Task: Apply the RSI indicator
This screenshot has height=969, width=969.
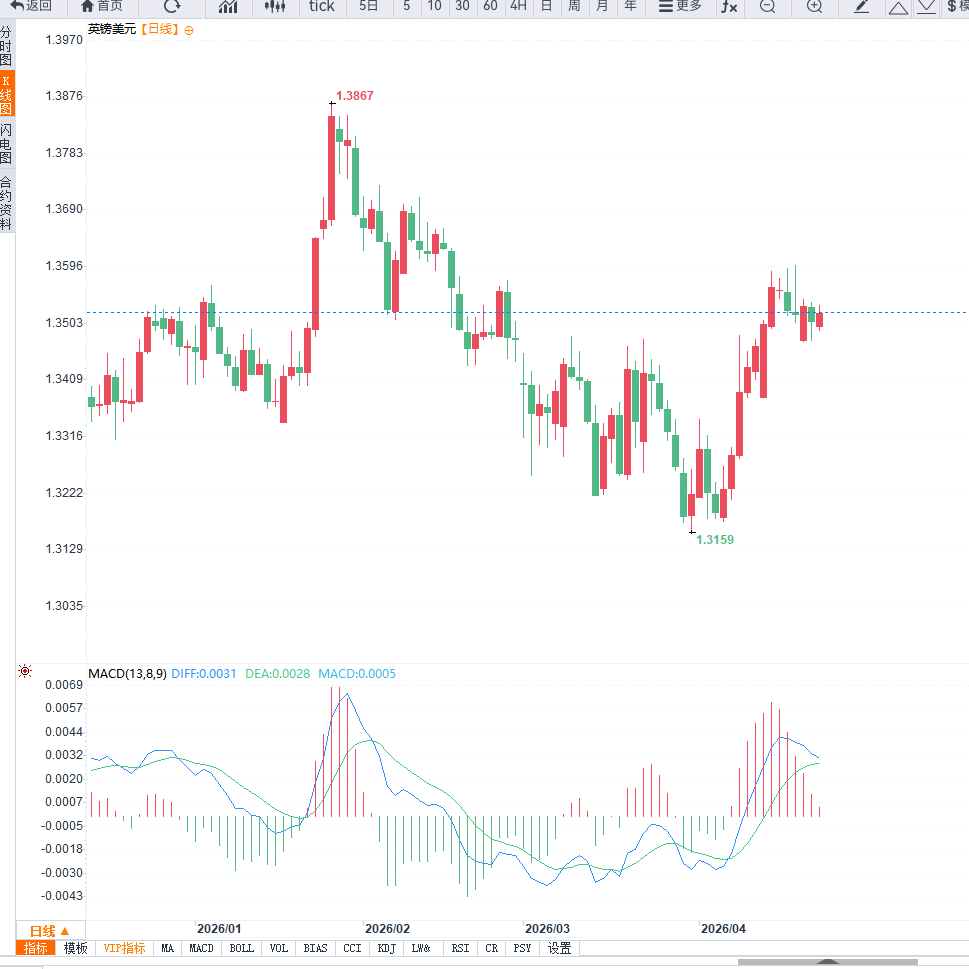Action: (460, 948)
